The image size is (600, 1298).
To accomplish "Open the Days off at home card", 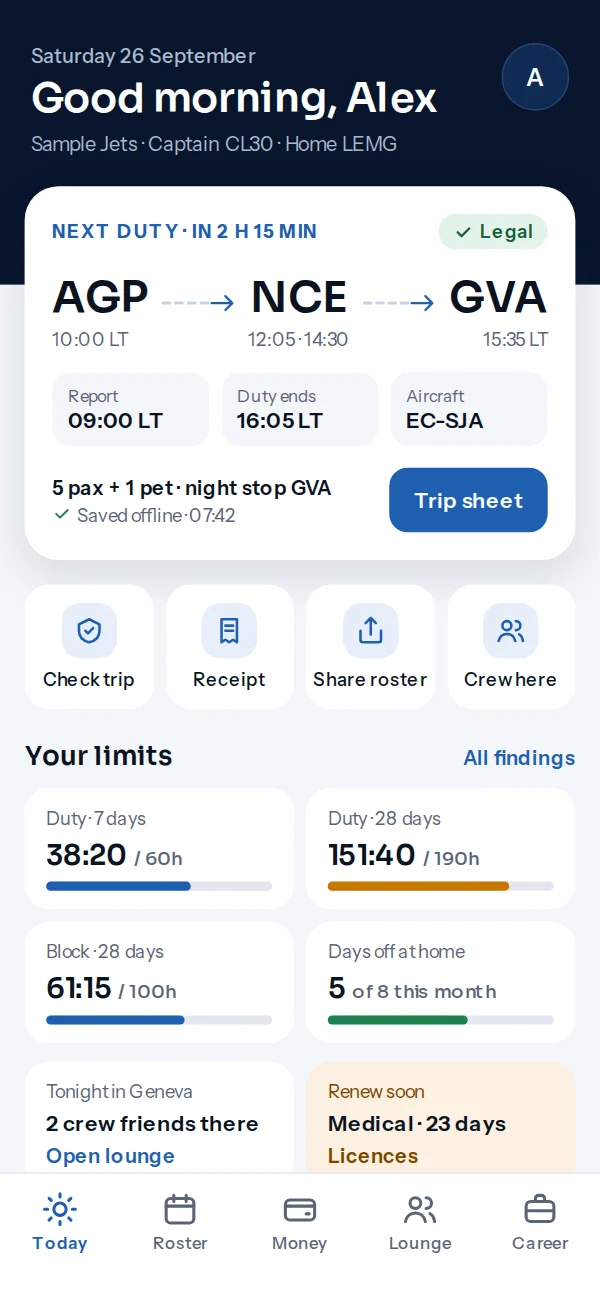I will [440, 982].
